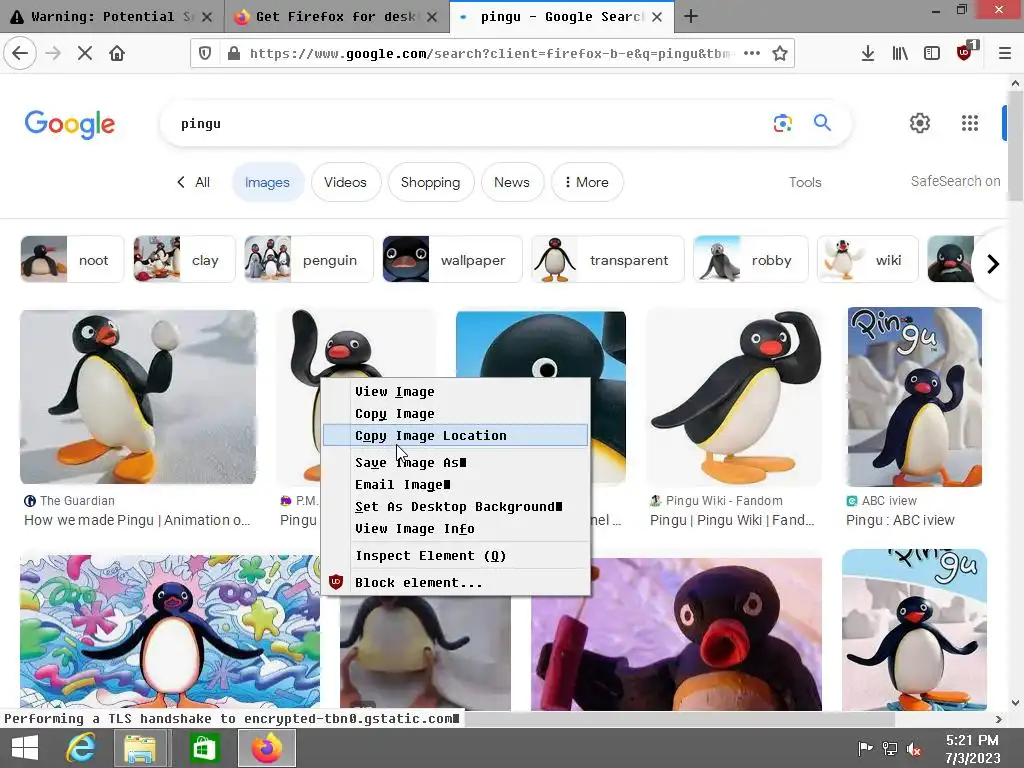Click the pingu search input field
Screen dimensions: 1024x768
point(470,123)
